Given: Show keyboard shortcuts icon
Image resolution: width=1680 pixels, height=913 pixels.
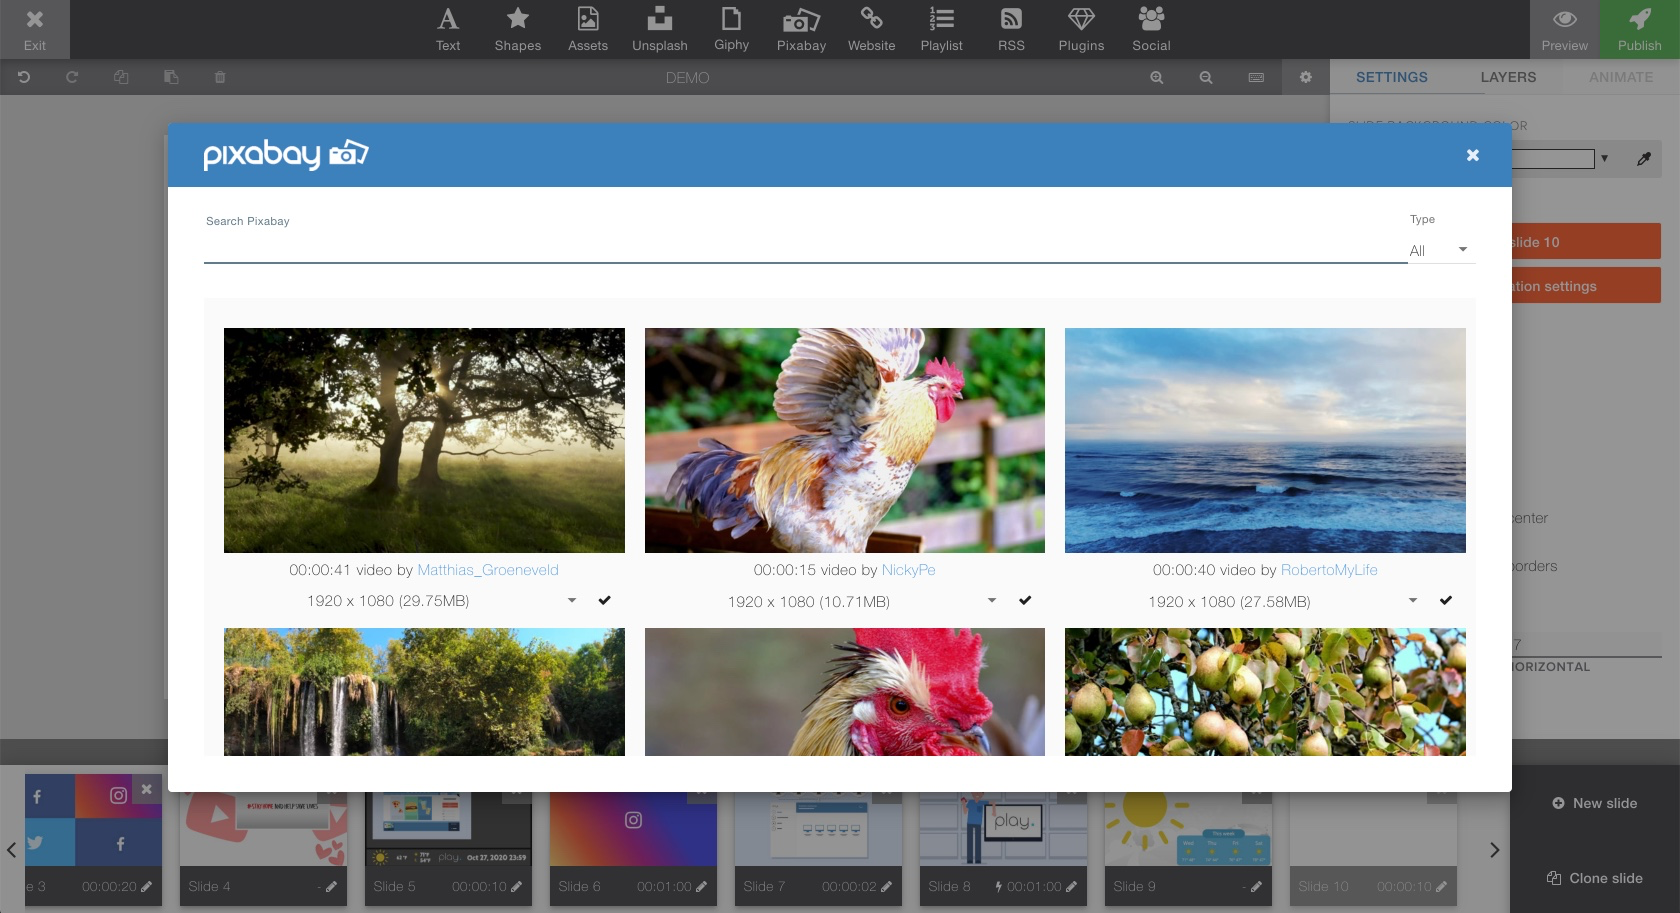Looking at the screenshot, I should (x=1256, y=77).
